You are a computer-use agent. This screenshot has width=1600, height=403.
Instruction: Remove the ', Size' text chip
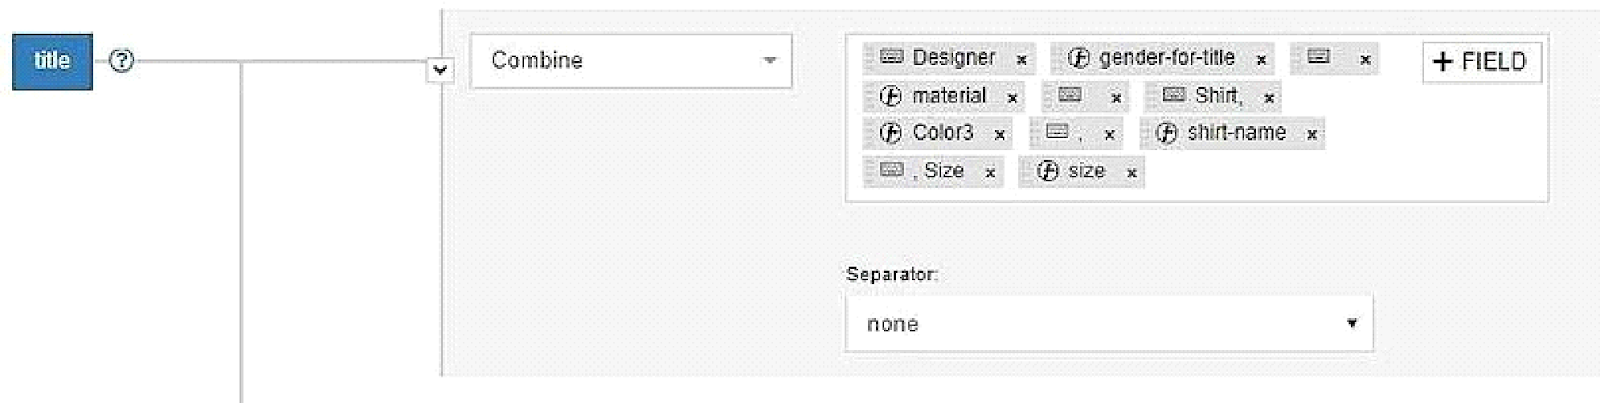tap(989, 173)
